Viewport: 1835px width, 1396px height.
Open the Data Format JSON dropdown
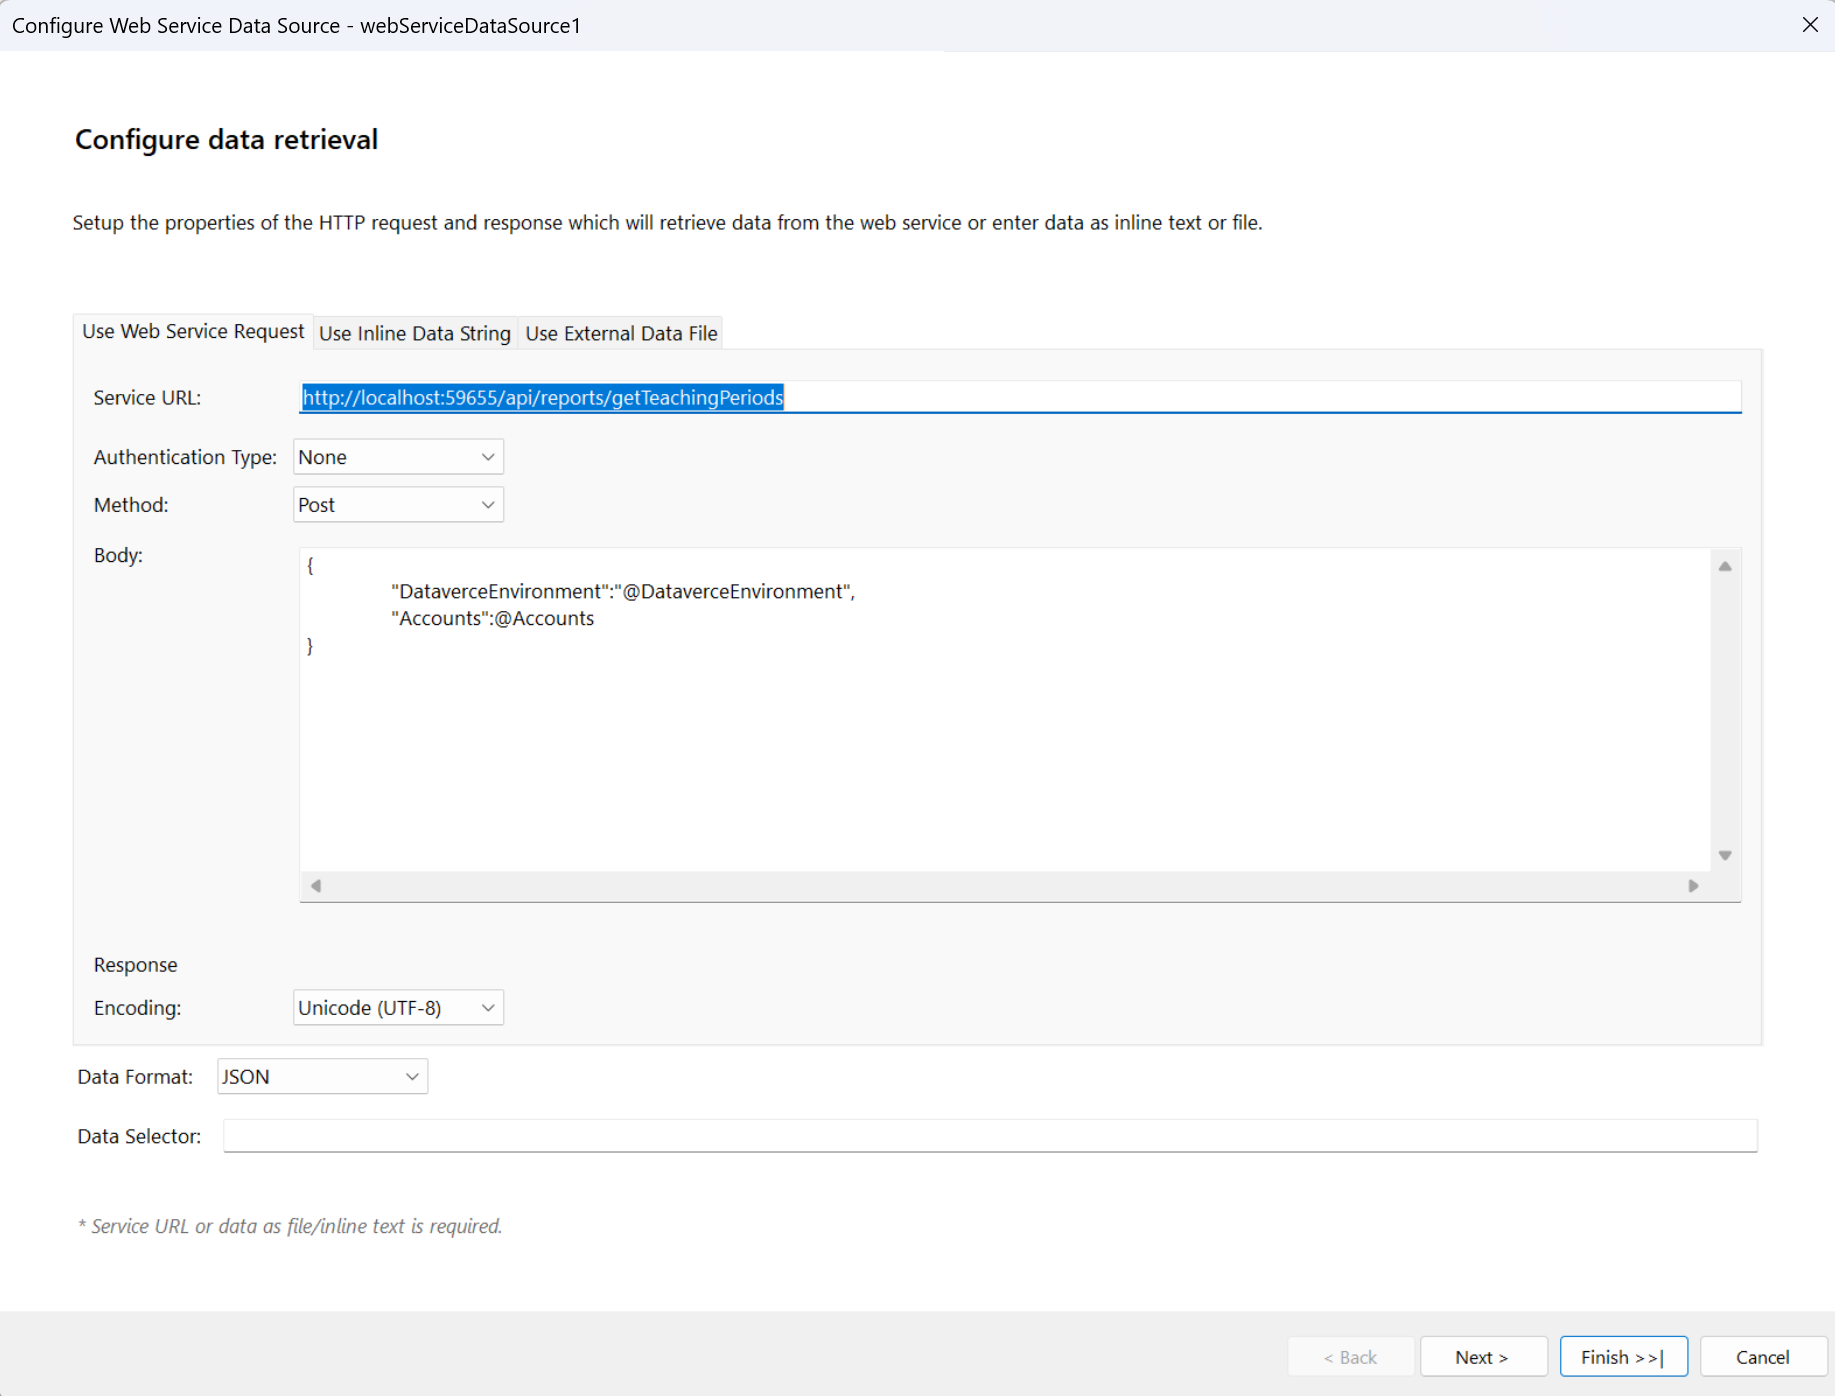(322, 1077)
